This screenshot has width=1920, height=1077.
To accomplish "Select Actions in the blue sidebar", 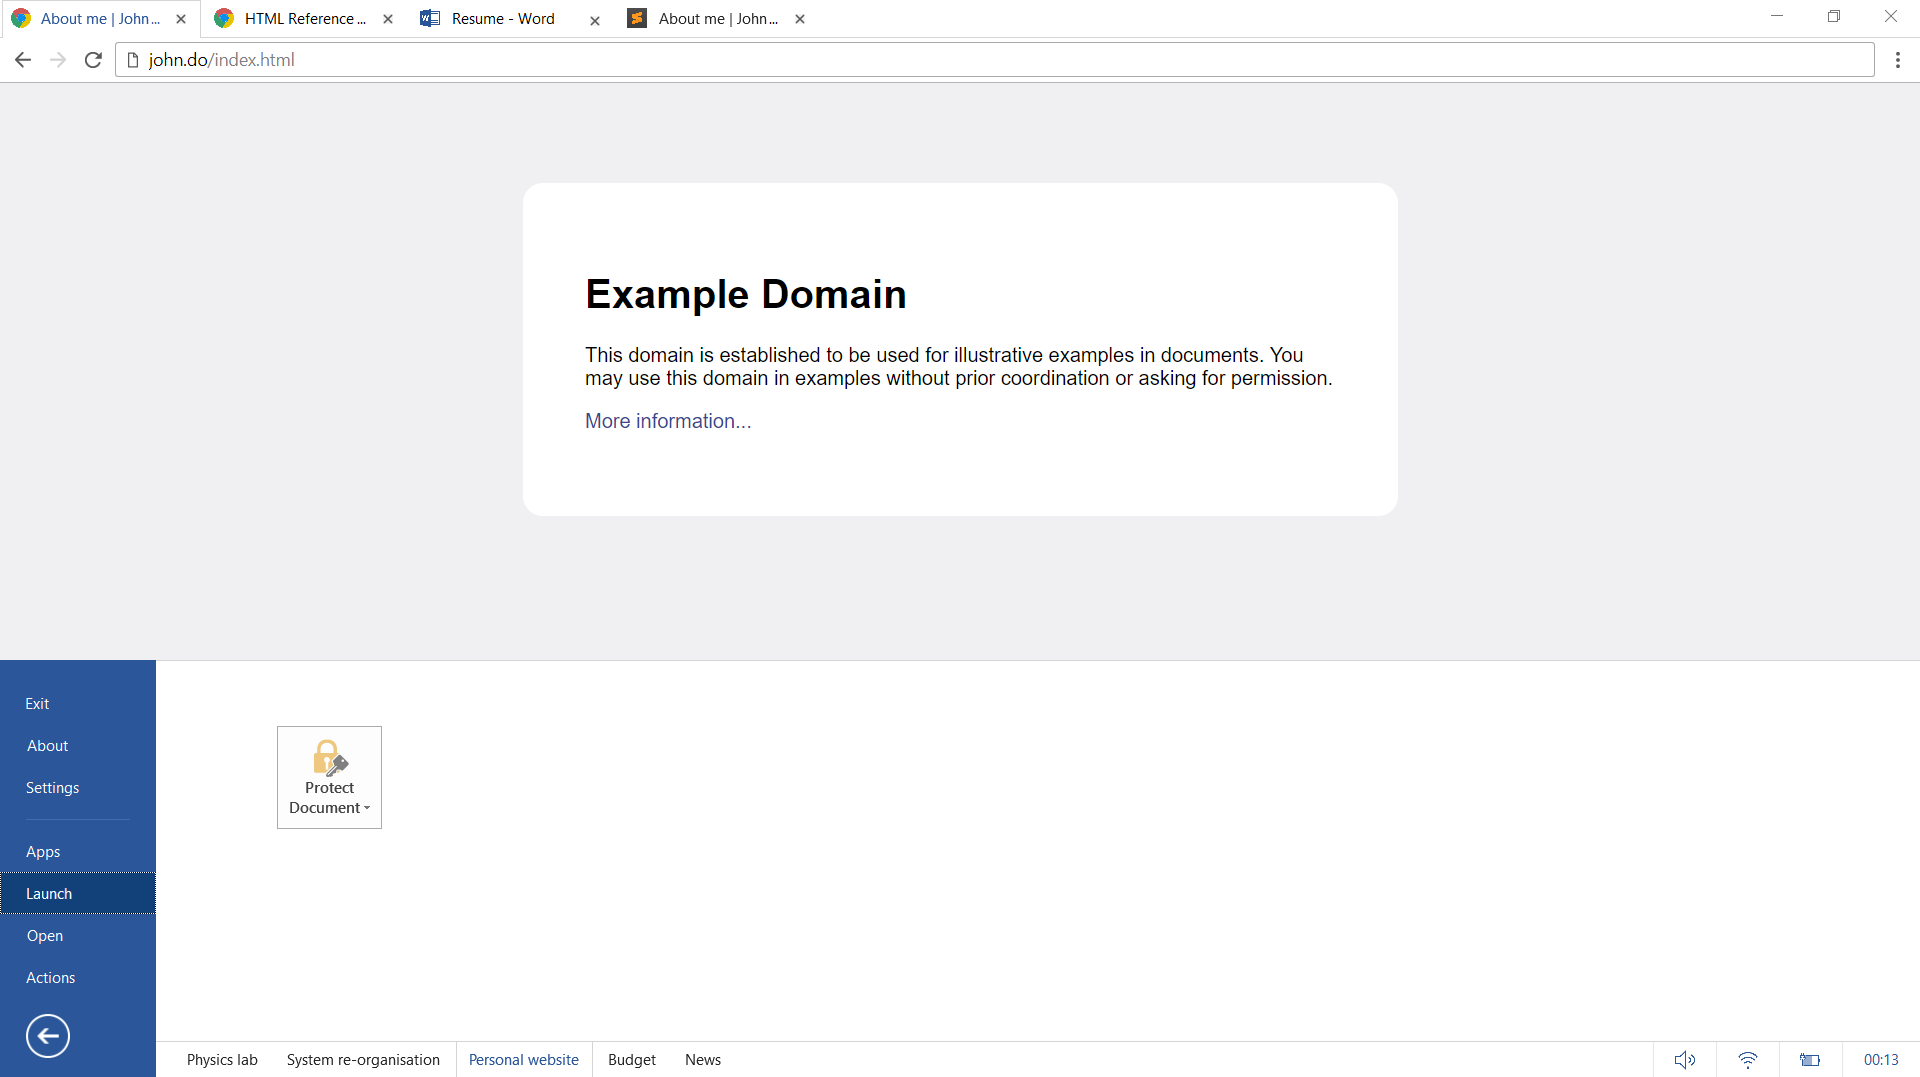I will point(78,978).
